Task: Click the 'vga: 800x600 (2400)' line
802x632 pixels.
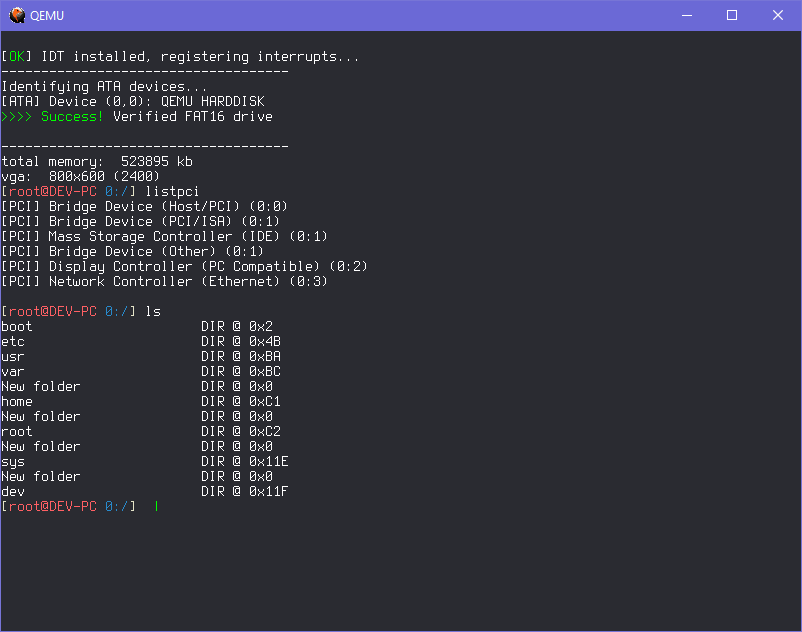Action: pyautogui.click(x=81, y=176)
